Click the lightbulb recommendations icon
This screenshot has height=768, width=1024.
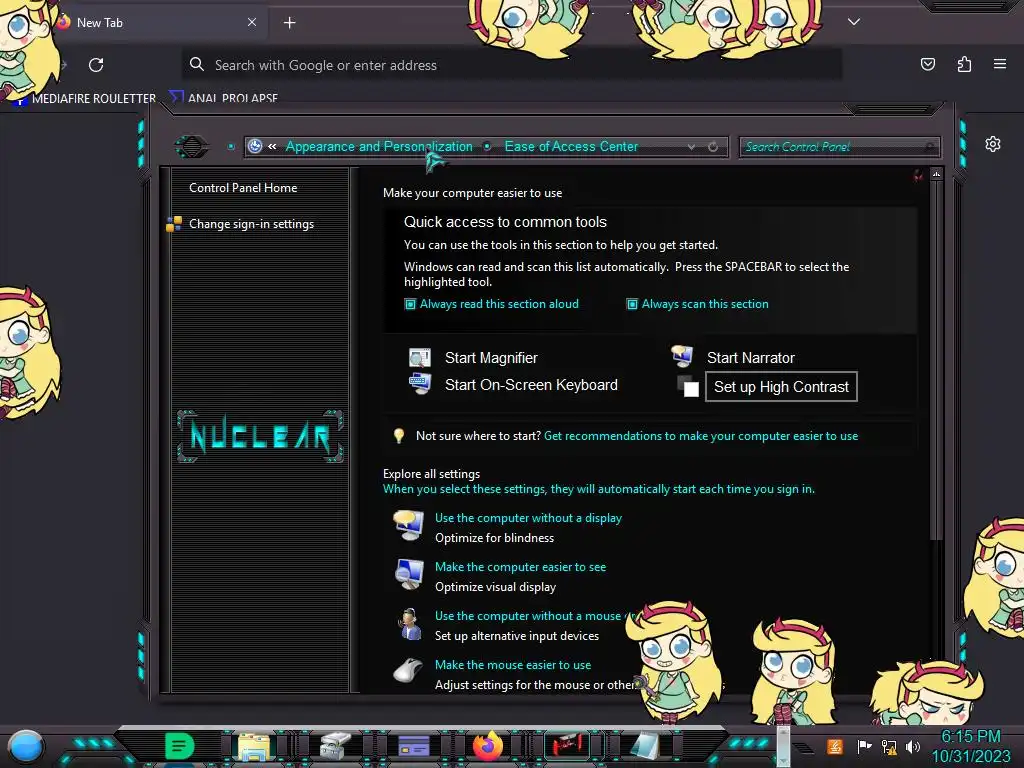(398, 436)
